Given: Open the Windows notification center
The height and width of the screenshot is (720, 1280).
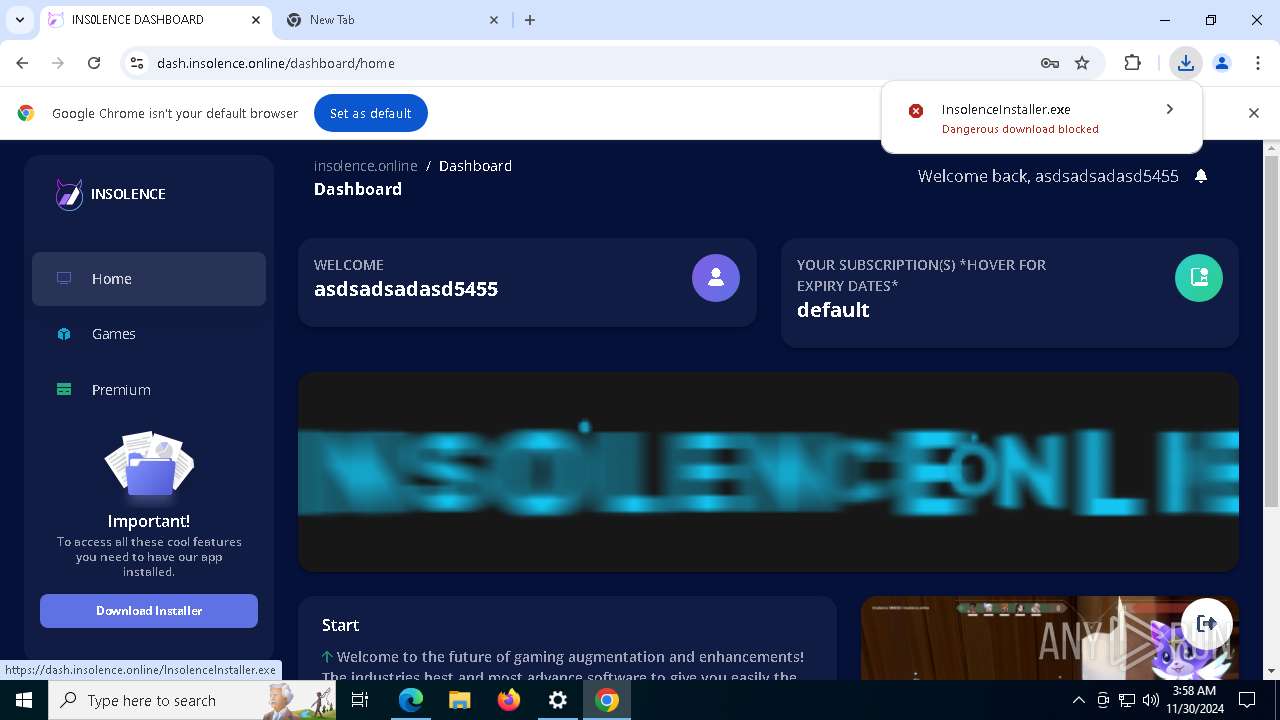Looking at the screenshot, I should click(x=1247, y=700).
